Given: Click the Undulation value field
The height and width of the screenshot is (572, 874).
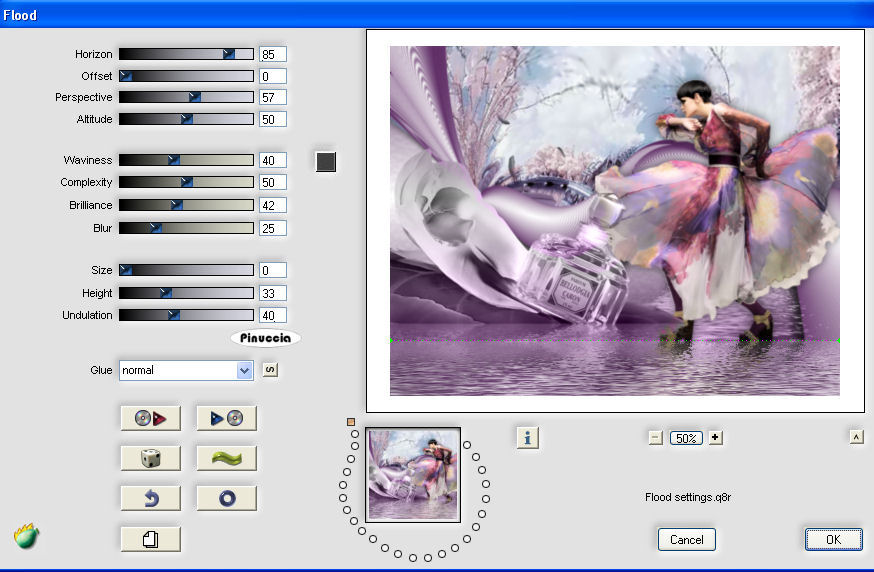Looking at the screenshot, I should pyautogui.click(x=273, y=315).
